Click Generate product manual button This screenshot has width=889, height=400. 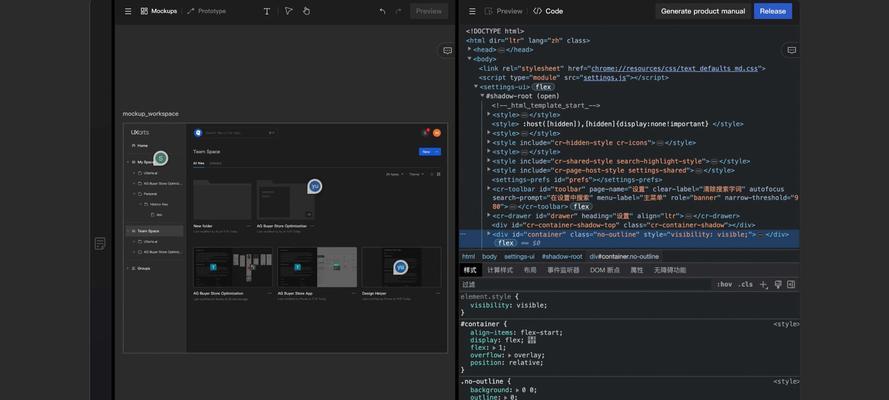703,11
